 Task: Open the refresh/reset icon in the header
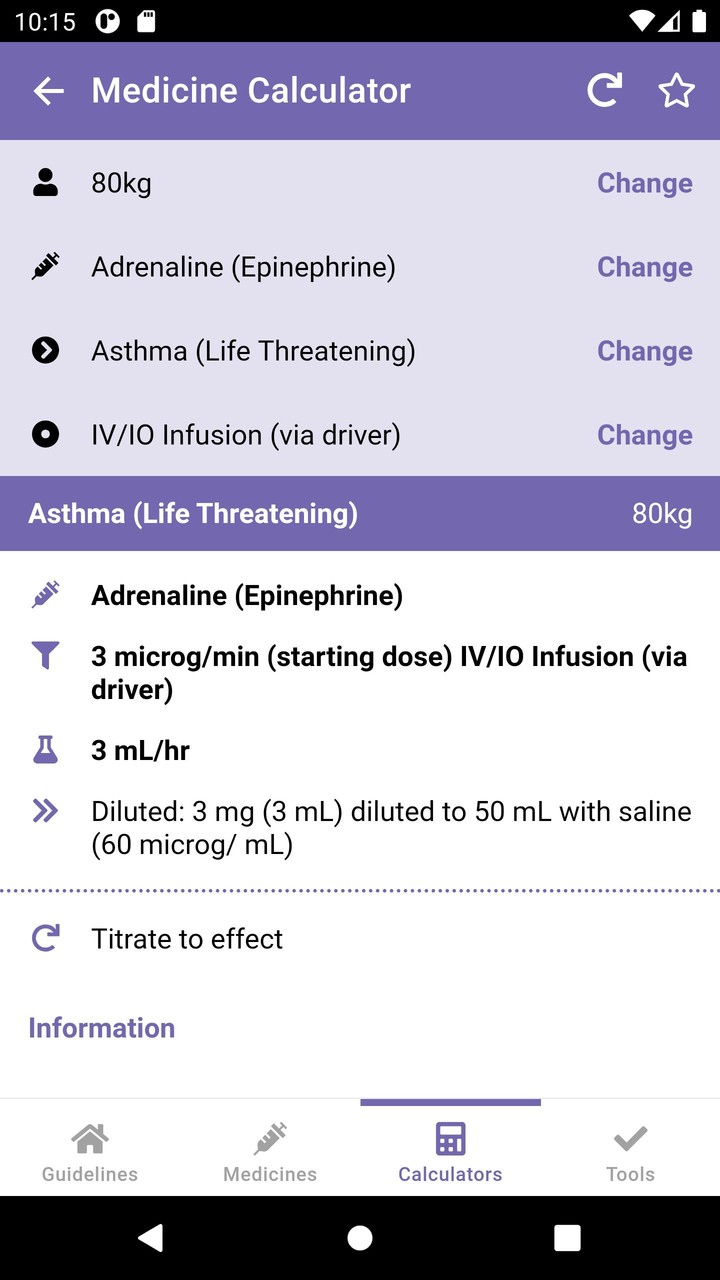point(604,90)
